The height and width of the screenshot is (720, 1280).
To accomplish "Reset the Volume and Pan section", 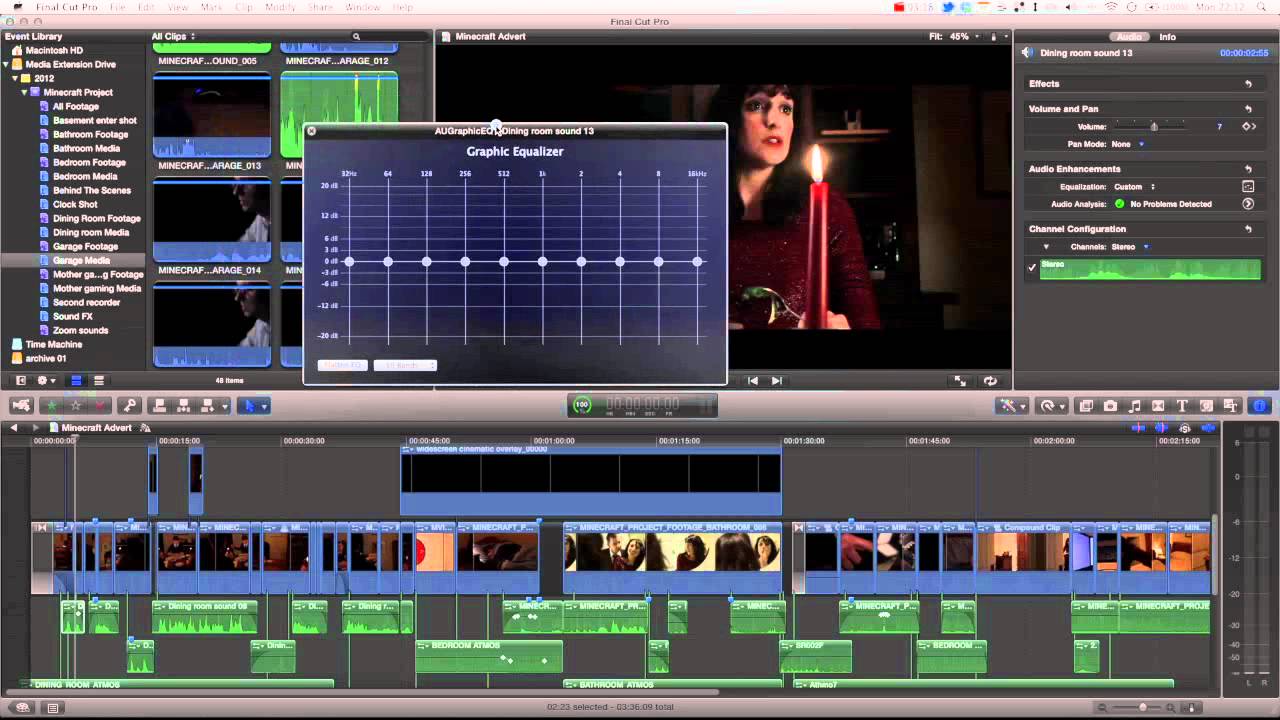I will tap(1248, 109).
